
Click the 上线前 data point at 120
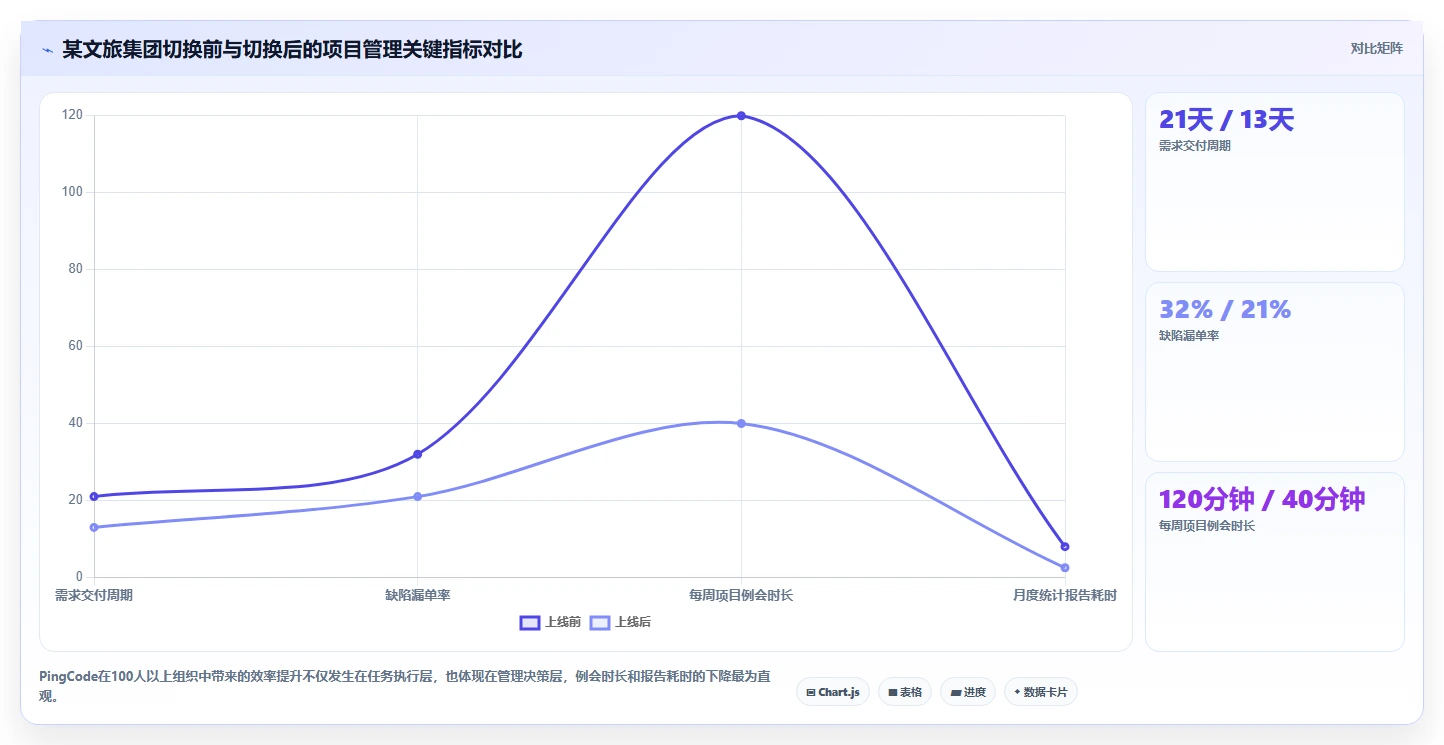741,116
